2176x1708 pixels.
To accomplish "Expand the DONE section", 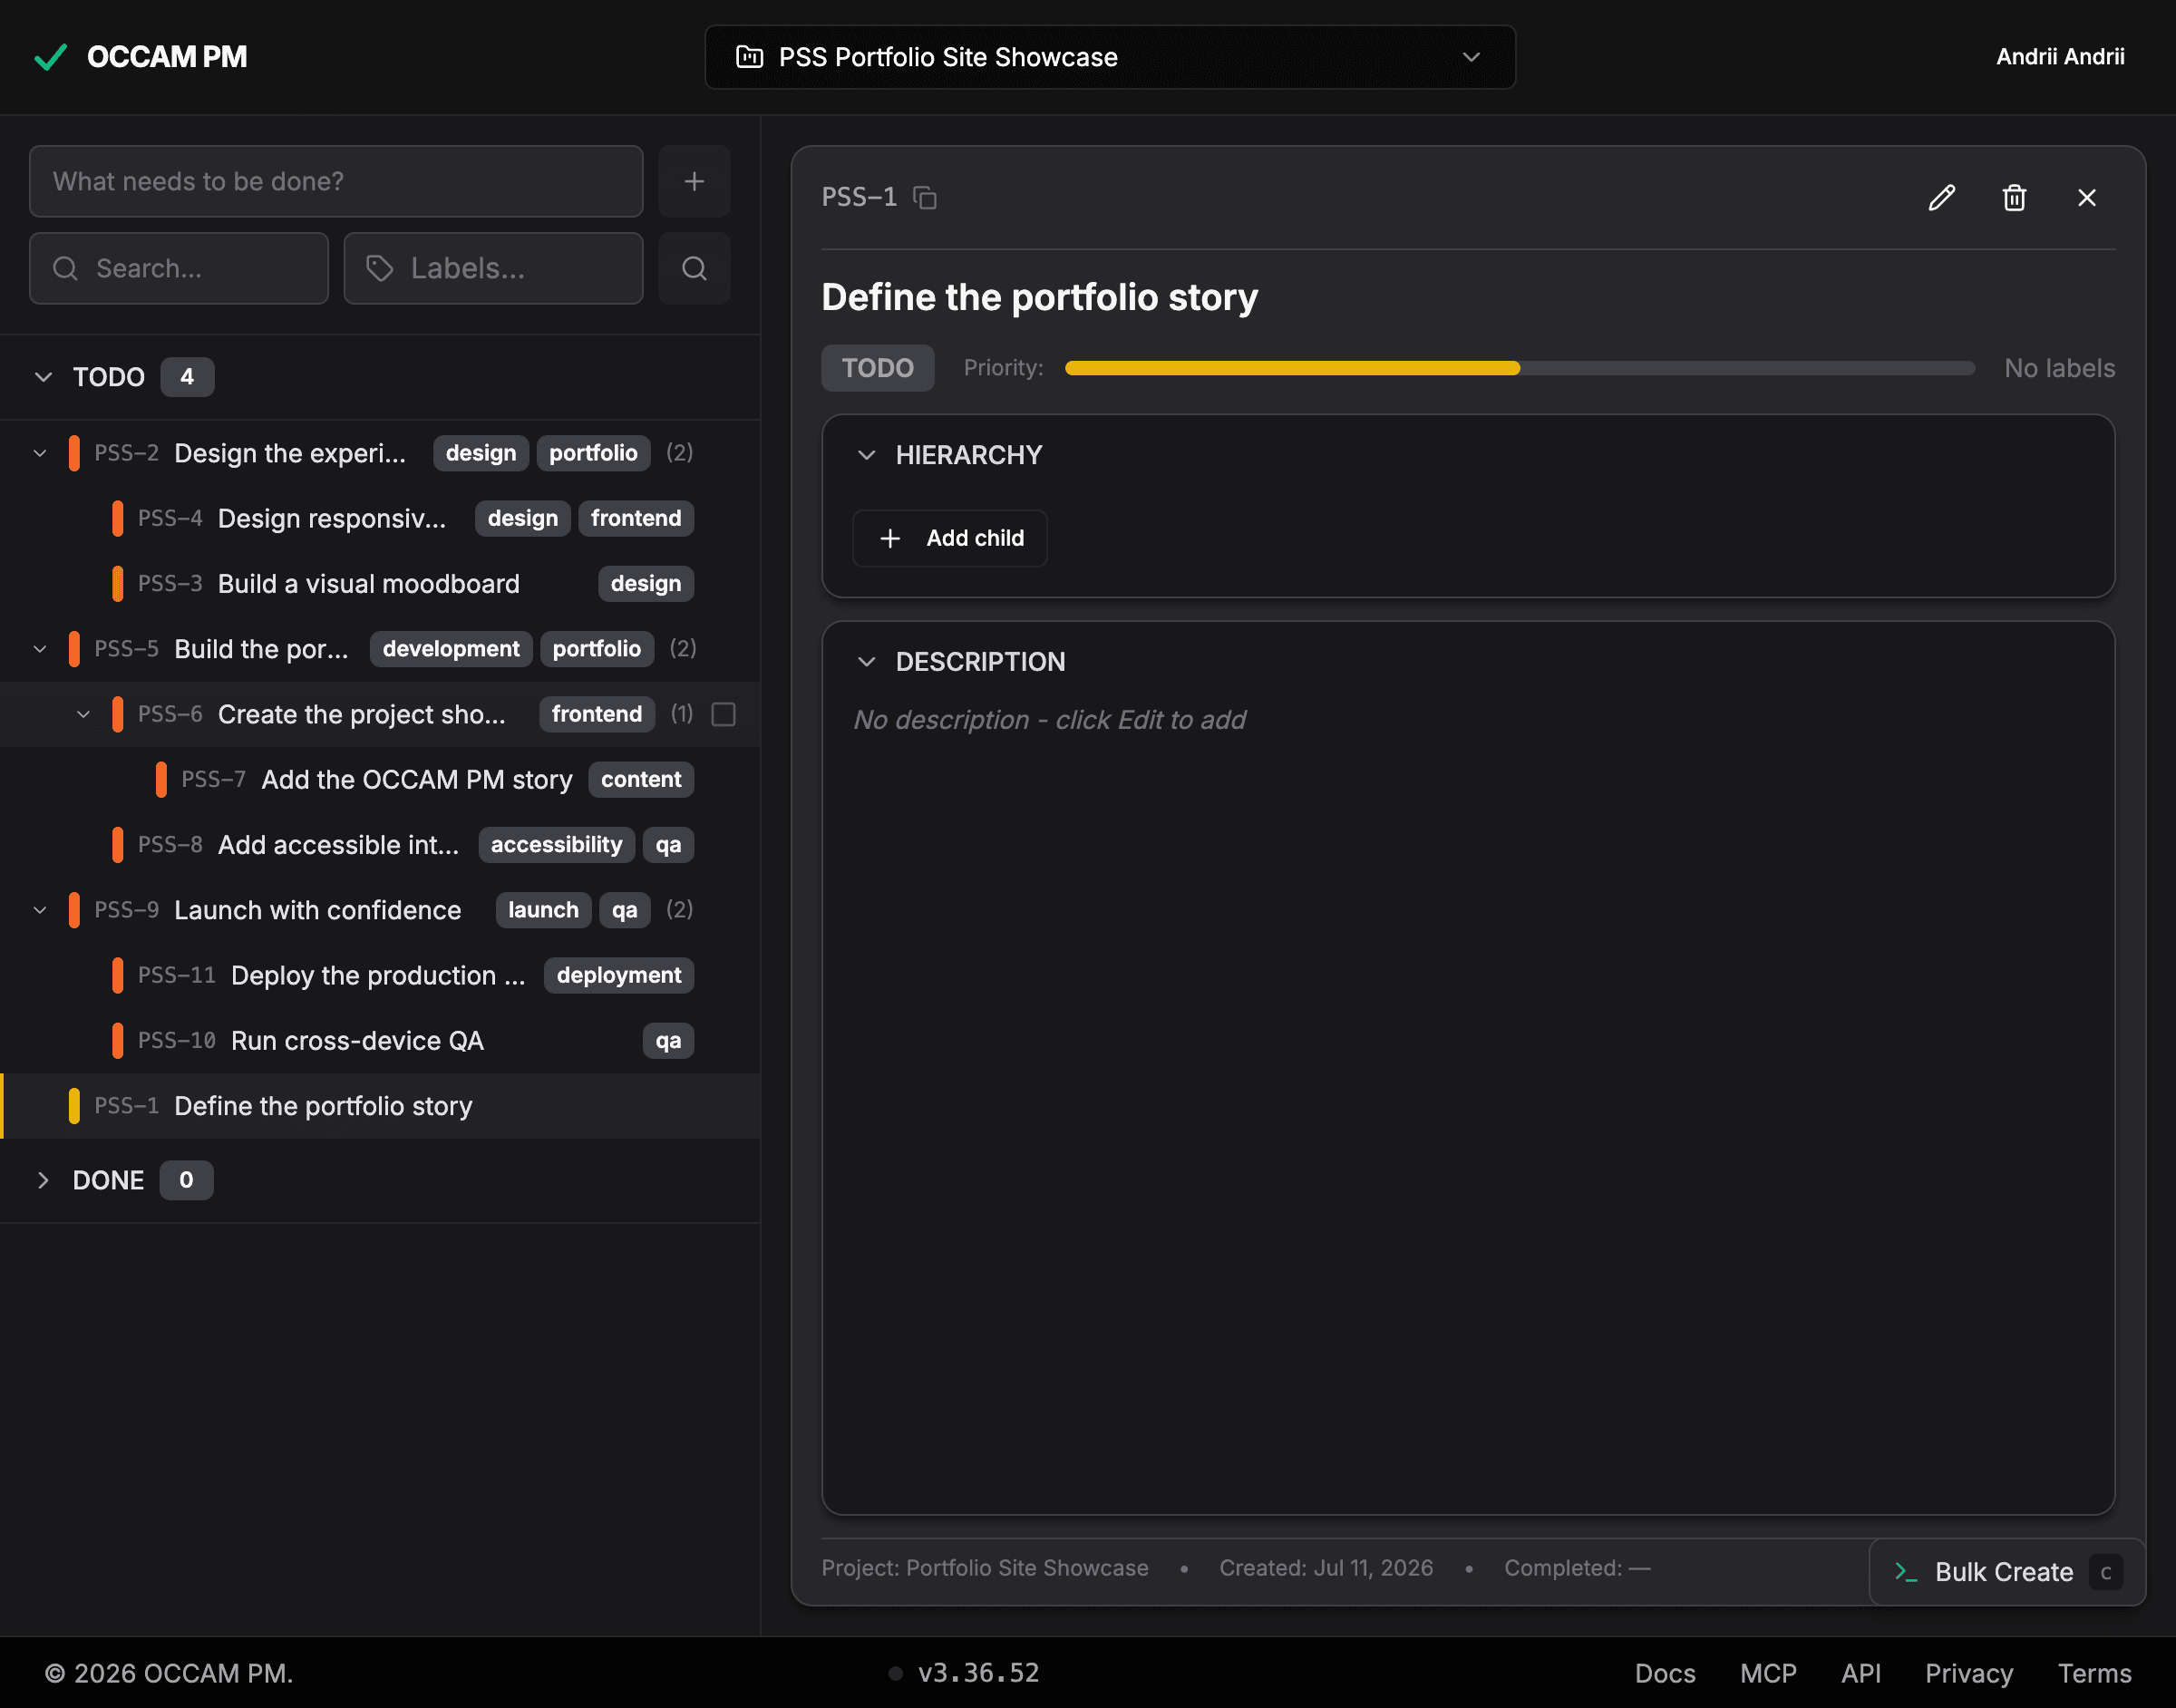I will (x=43, y=1180).
